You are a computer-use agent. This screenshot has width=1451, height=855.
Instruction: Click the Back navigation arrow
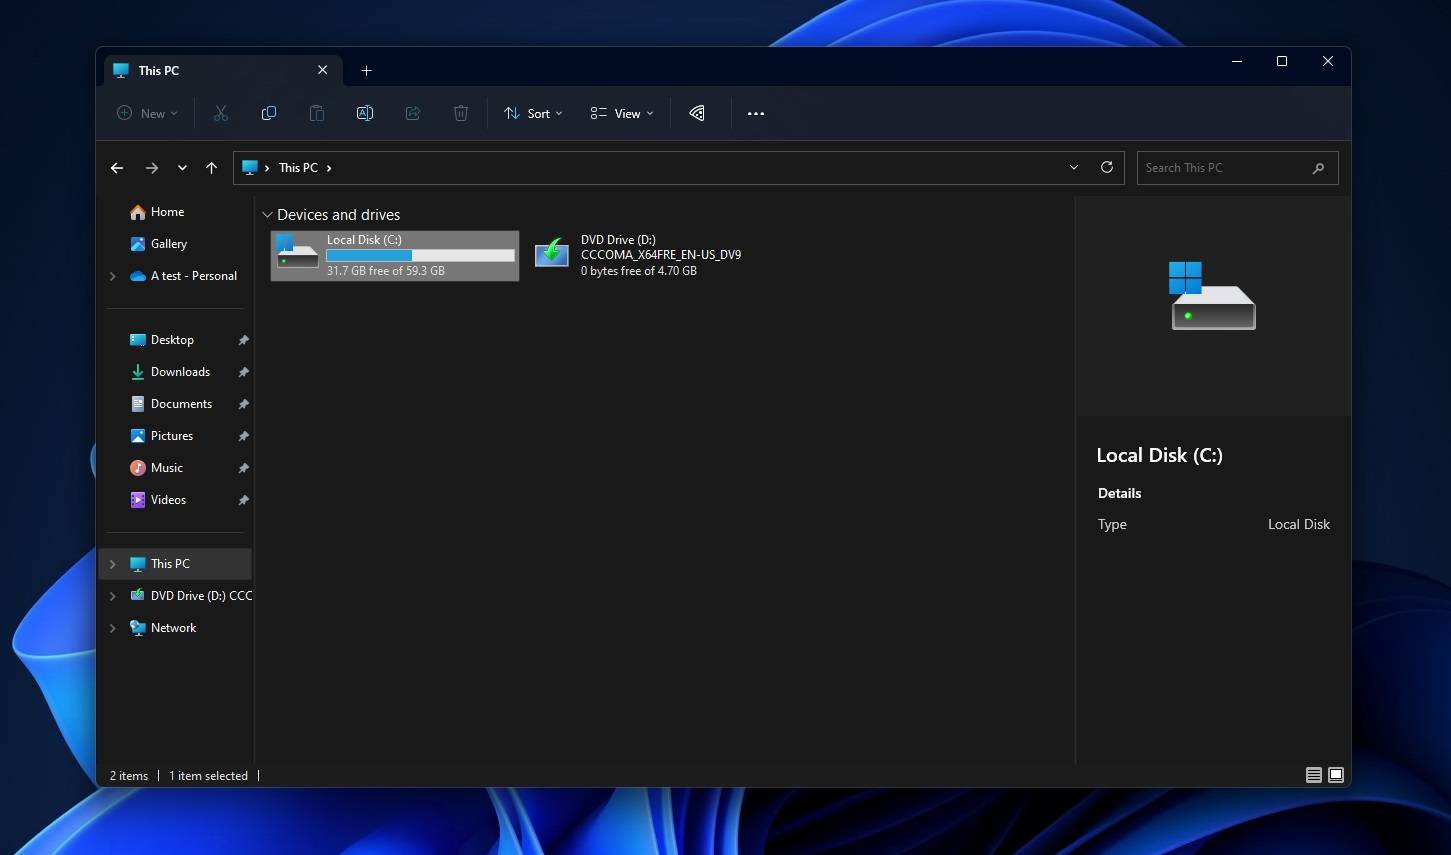tap(117, 168)
